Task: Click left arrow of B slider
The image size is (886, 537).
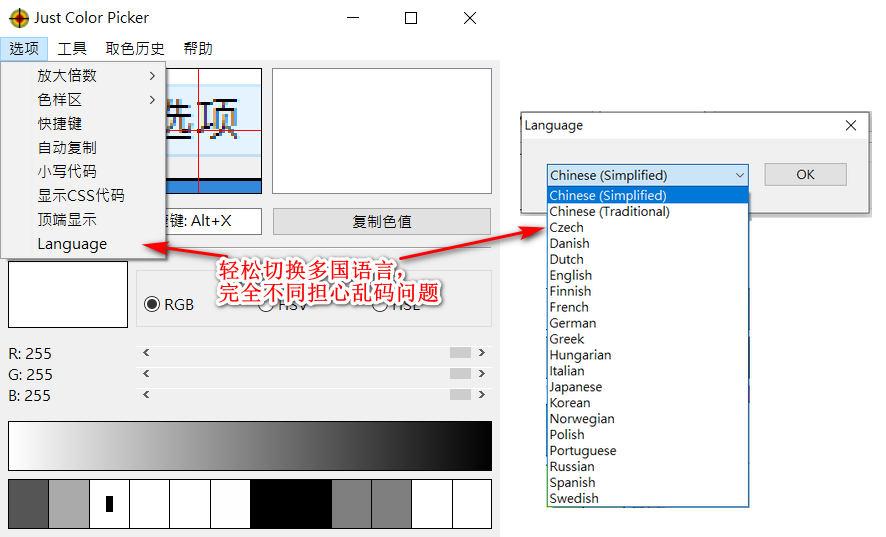Action: (x=146, y=395)
